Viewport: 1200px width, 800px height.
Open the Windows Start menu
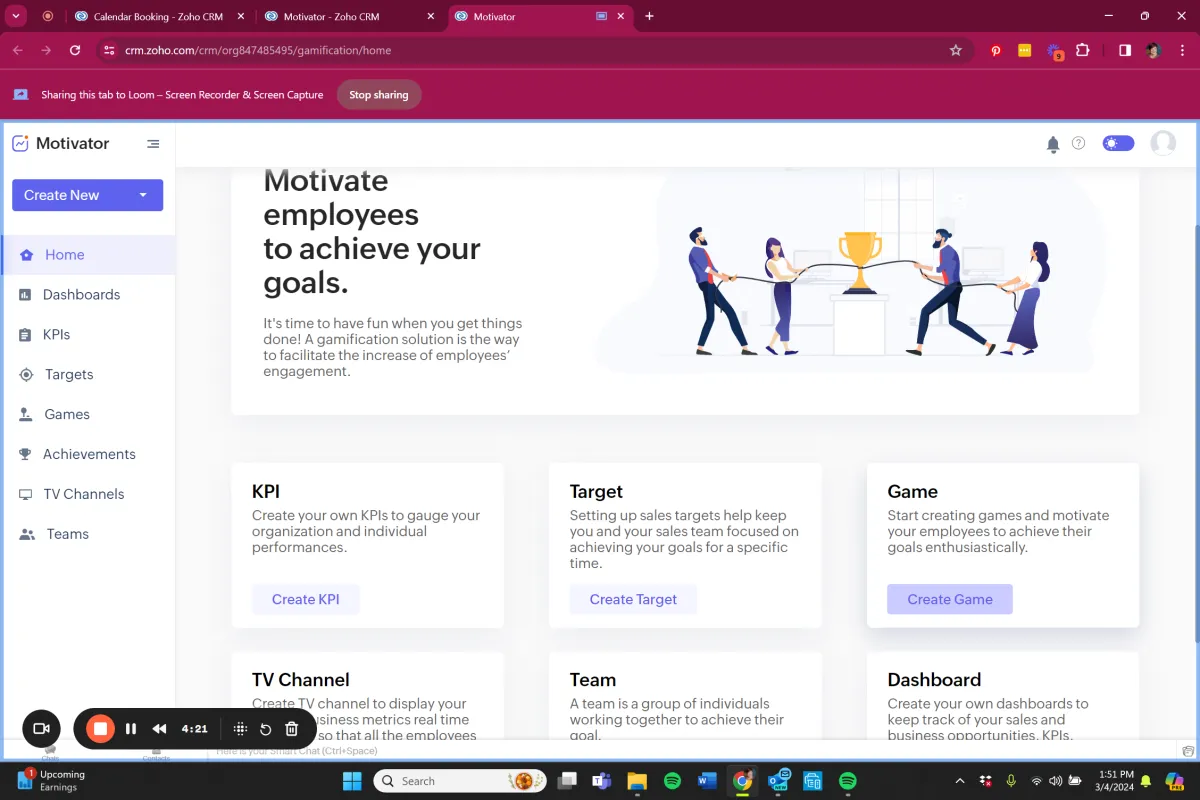352,781
